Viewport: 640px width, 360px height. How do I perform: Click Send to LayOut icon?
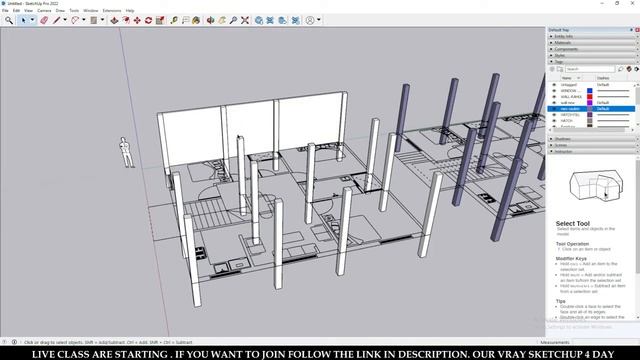(x=282, y=20)
